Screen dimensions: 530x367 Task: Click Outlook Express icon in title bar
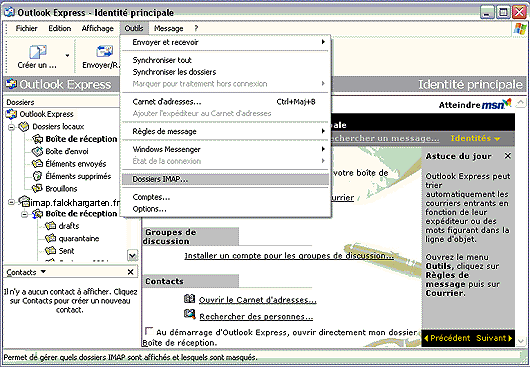[x=9, y=13]
